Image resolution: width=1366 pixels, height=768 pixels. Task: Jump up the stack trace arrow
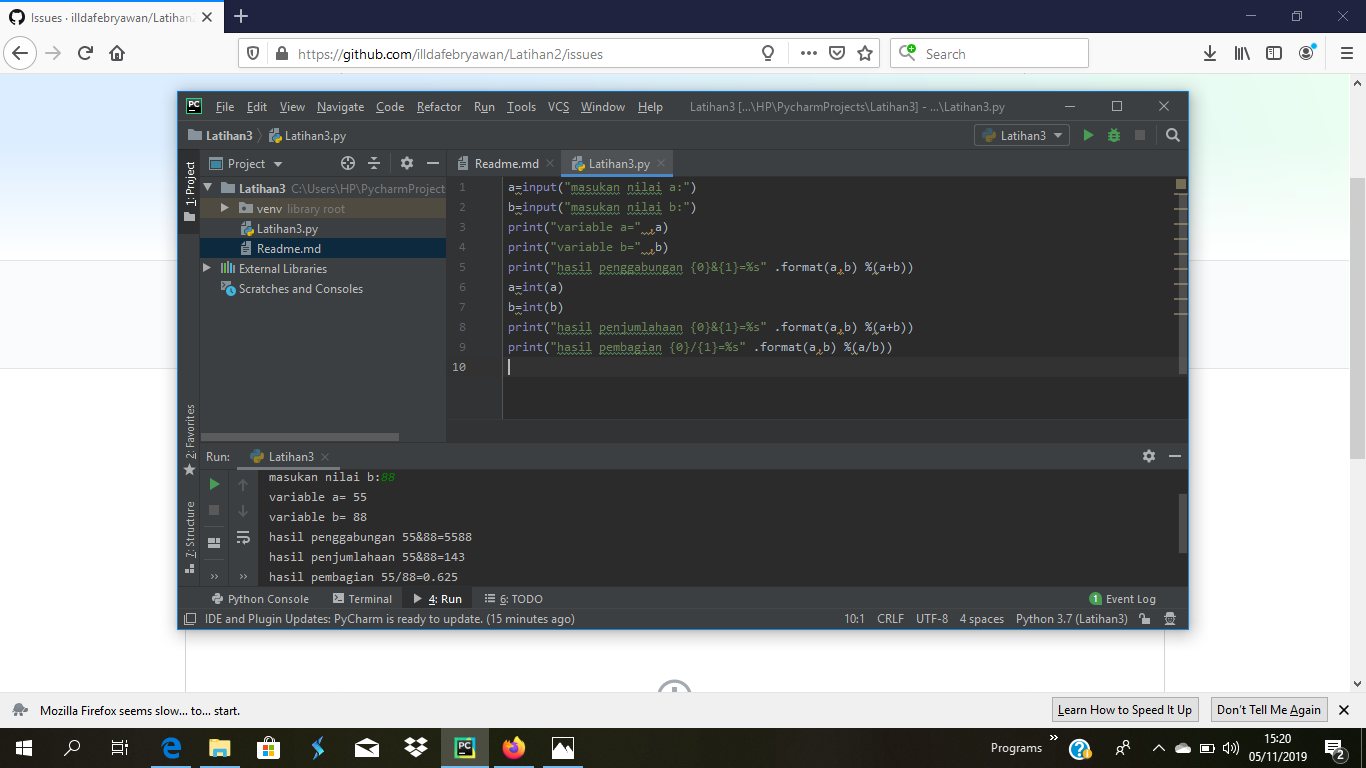click(243, 485)
